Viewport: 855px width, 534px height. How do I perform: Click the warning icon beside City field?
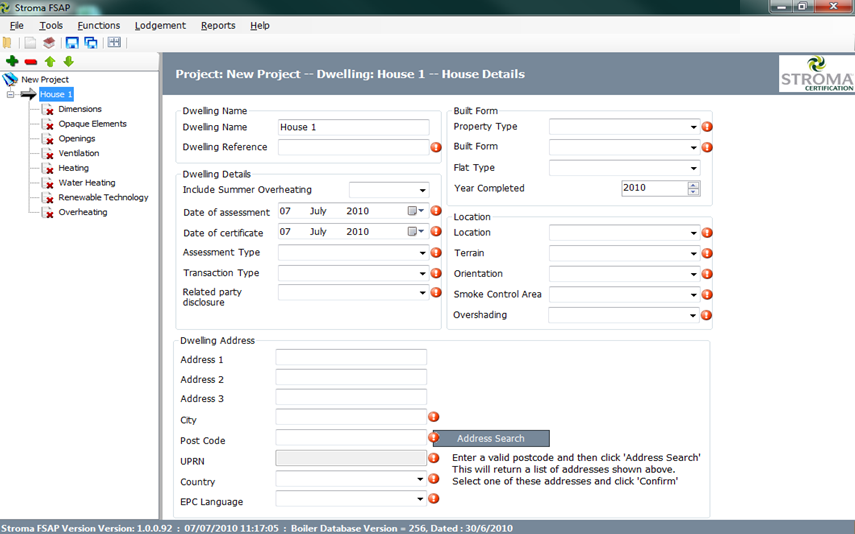[x=433, y=417]
